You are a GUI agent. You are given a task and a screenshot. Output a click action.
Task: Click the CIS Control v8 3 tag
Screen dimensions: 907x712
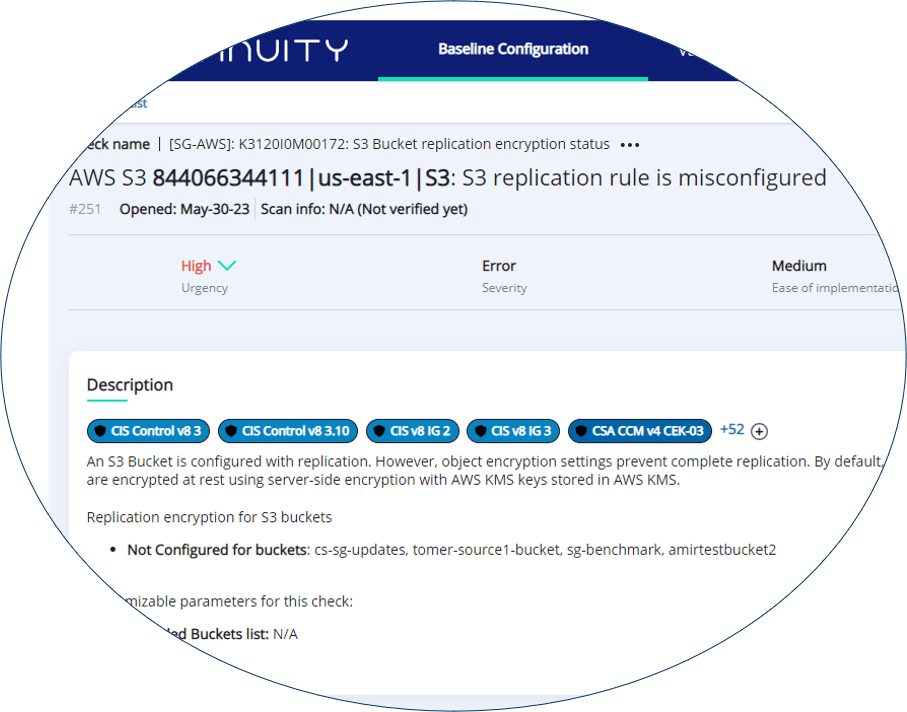click(148, 431)
